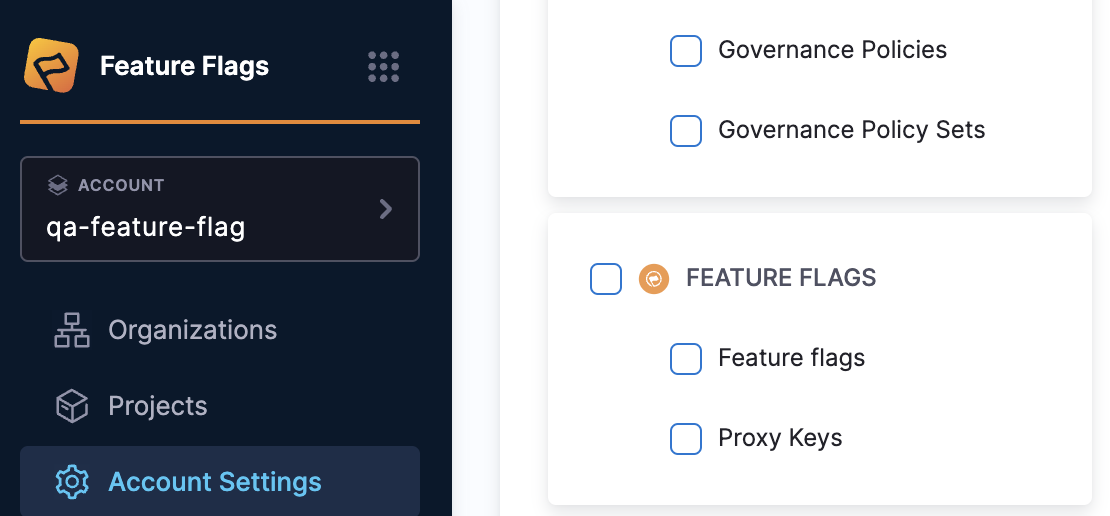Click the orange Feature Flags section icon
The image size is (1110, 516).
tap(654, 278)
